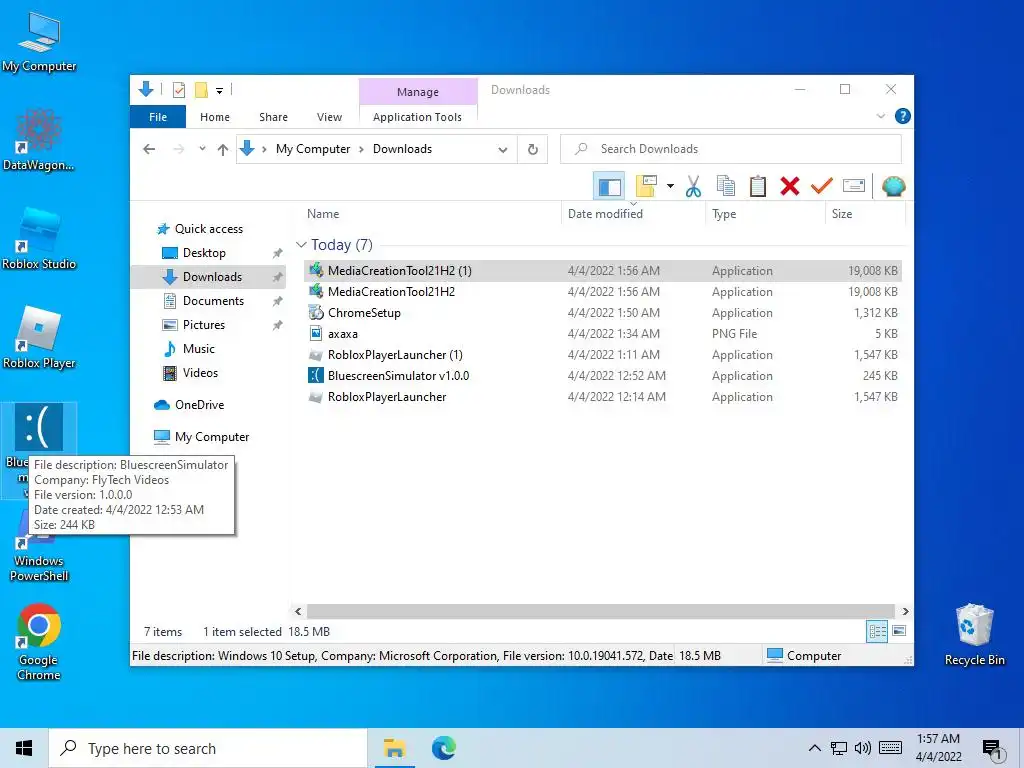Viewport: 1024px width, 768px height.
Task: Switch to Details view layout button
Action: coord(877,632)
